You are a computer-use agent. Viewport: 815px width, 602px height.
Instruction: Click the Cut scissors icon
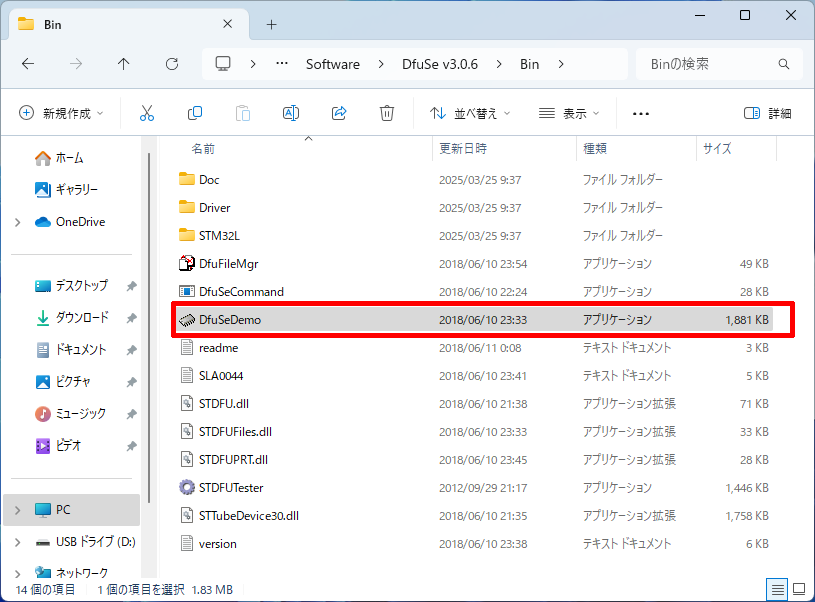(147, 113)
